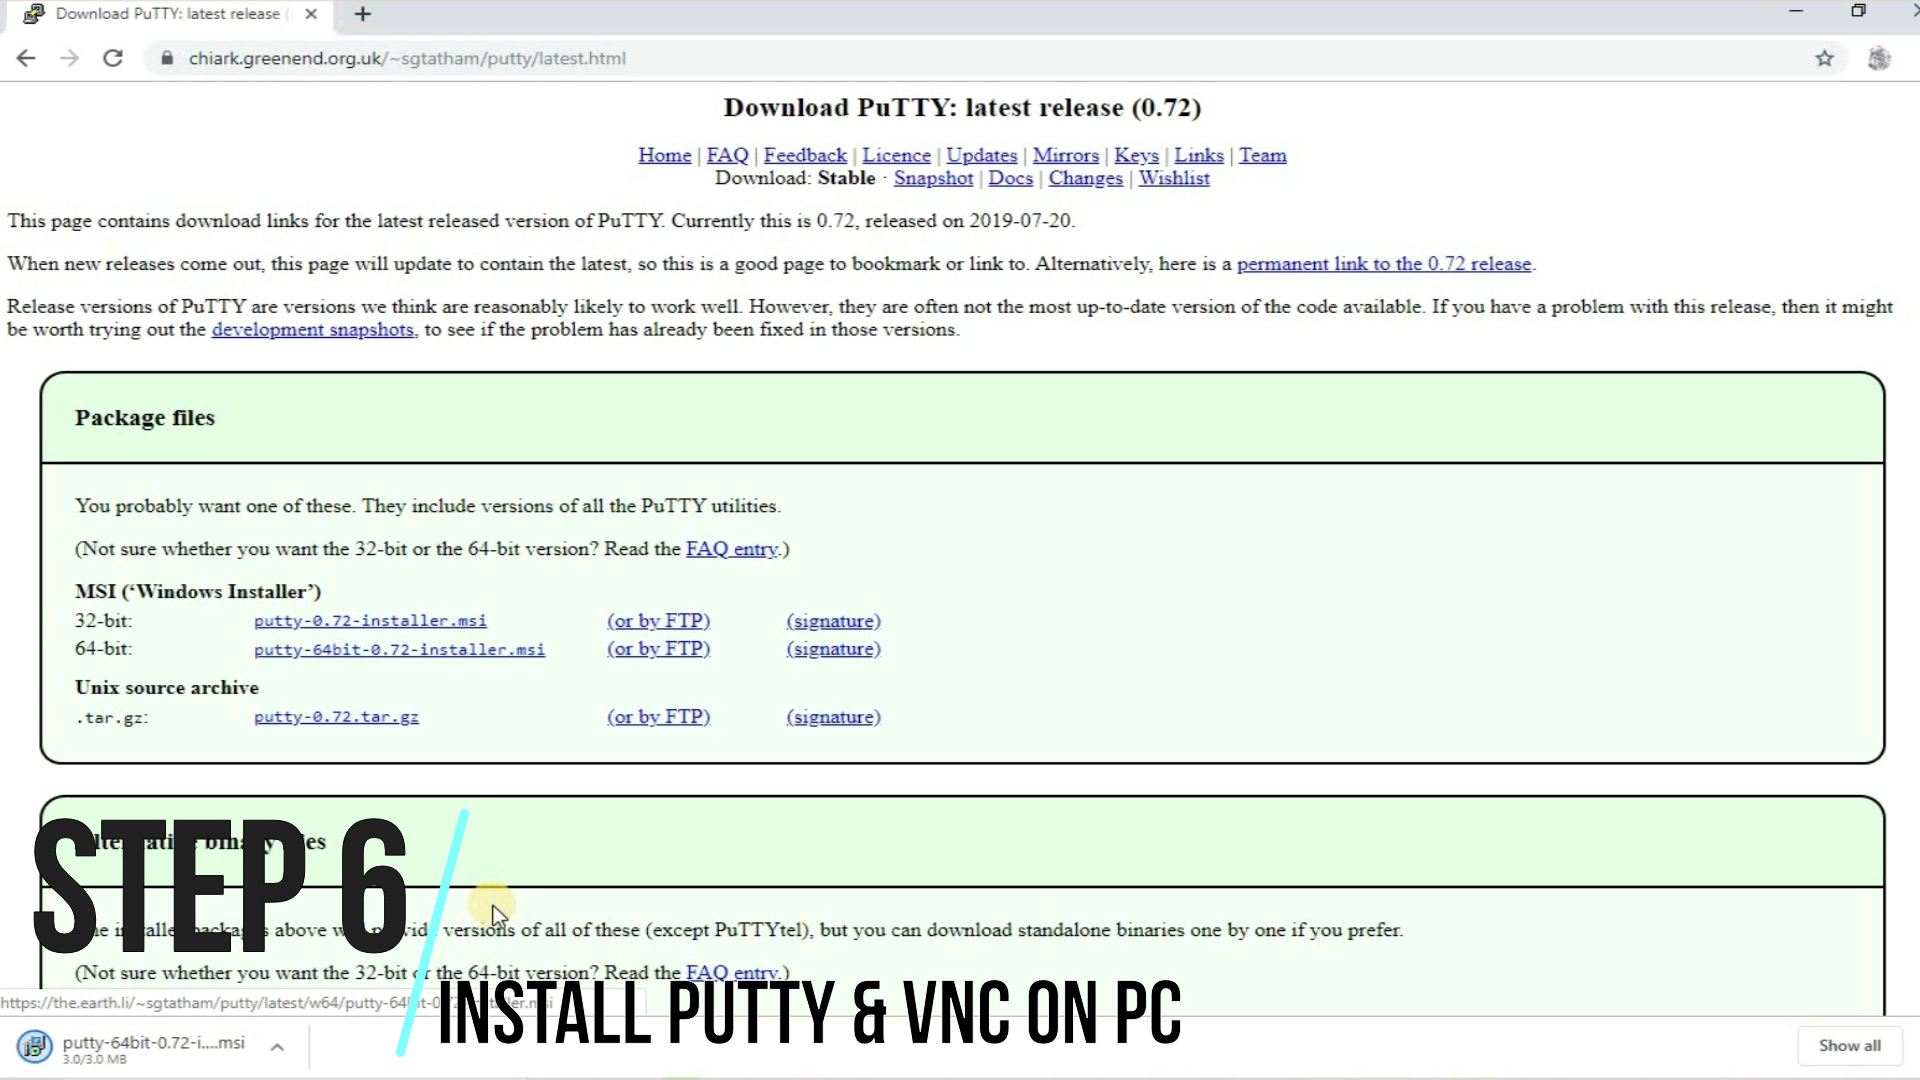Download putty-64bit-0.72-installer.msi
The width and height of the screenshot is (1920, 1080).
coord(399,649)
